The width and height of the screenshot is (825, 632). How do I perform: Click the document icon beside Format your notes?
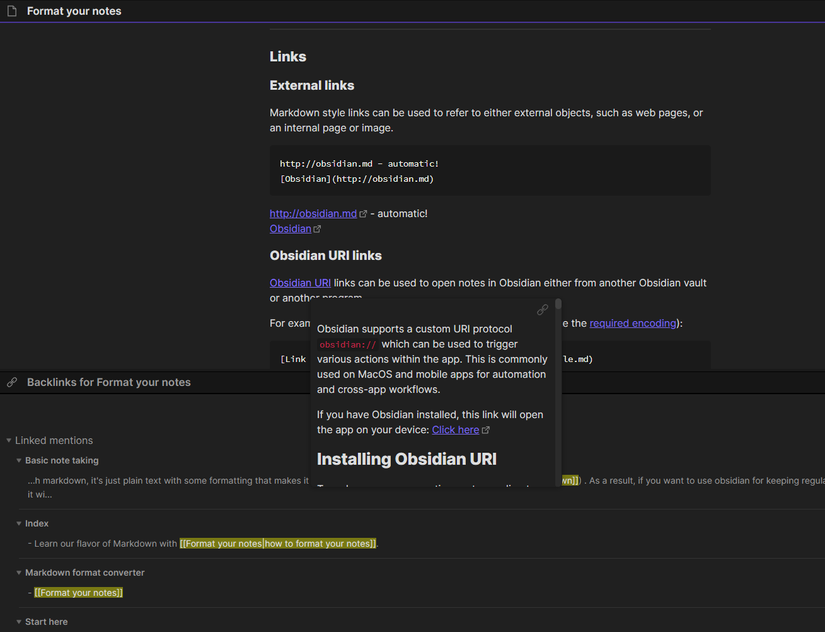coord(12,11)
